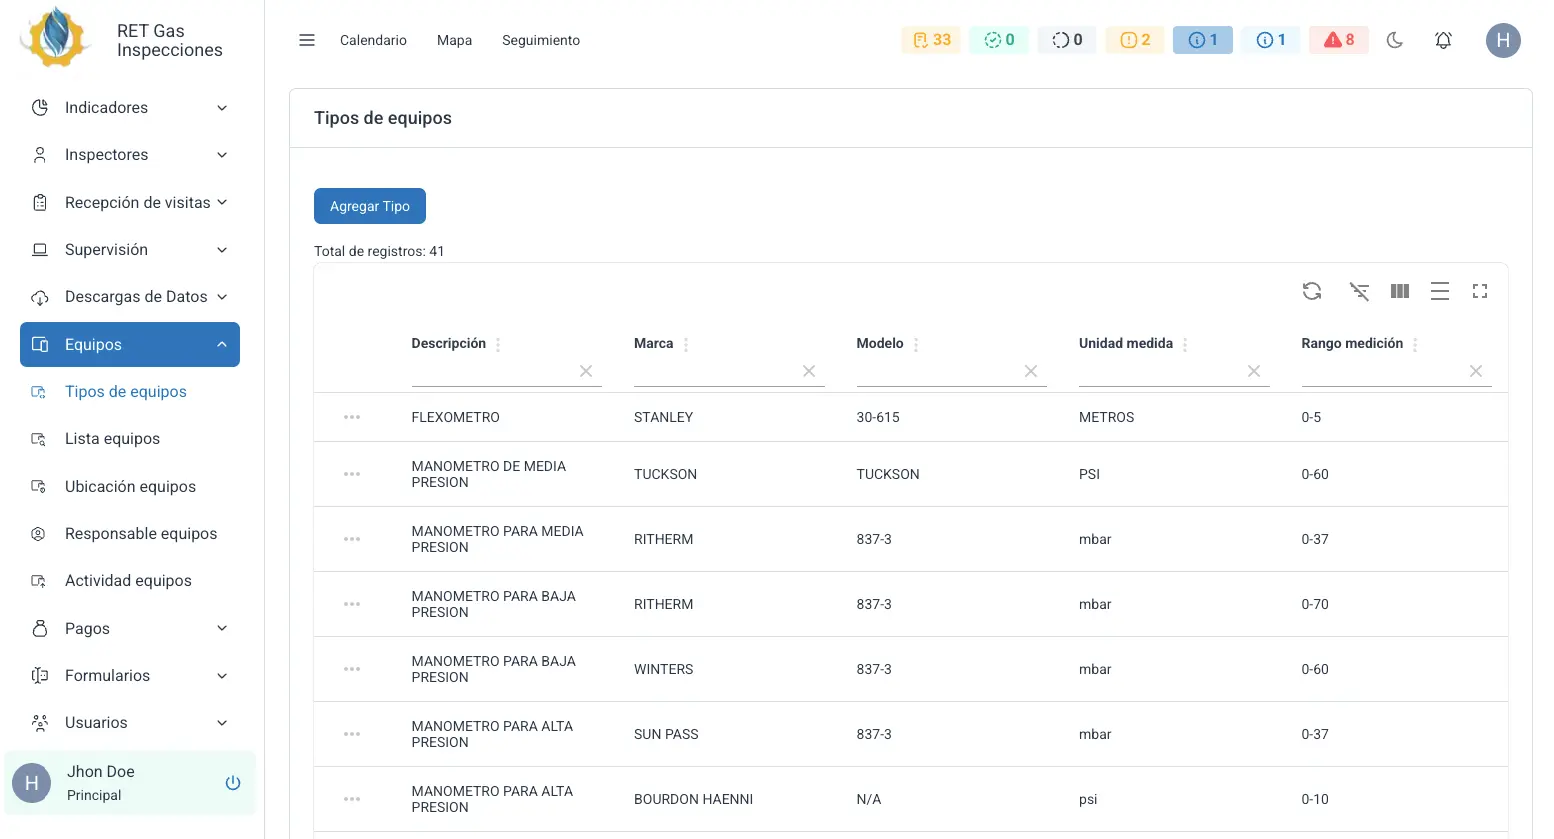Open Ubicación equipos submenu item

tap(130, 487)
